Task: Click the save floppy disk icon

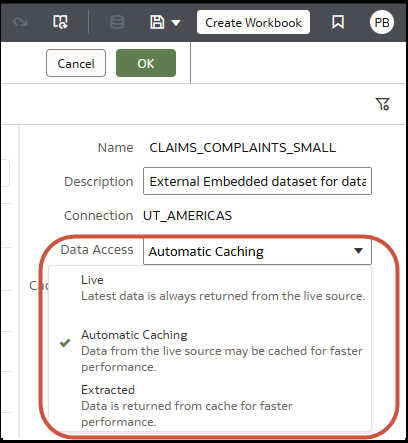Action: [x=157, y=22]
